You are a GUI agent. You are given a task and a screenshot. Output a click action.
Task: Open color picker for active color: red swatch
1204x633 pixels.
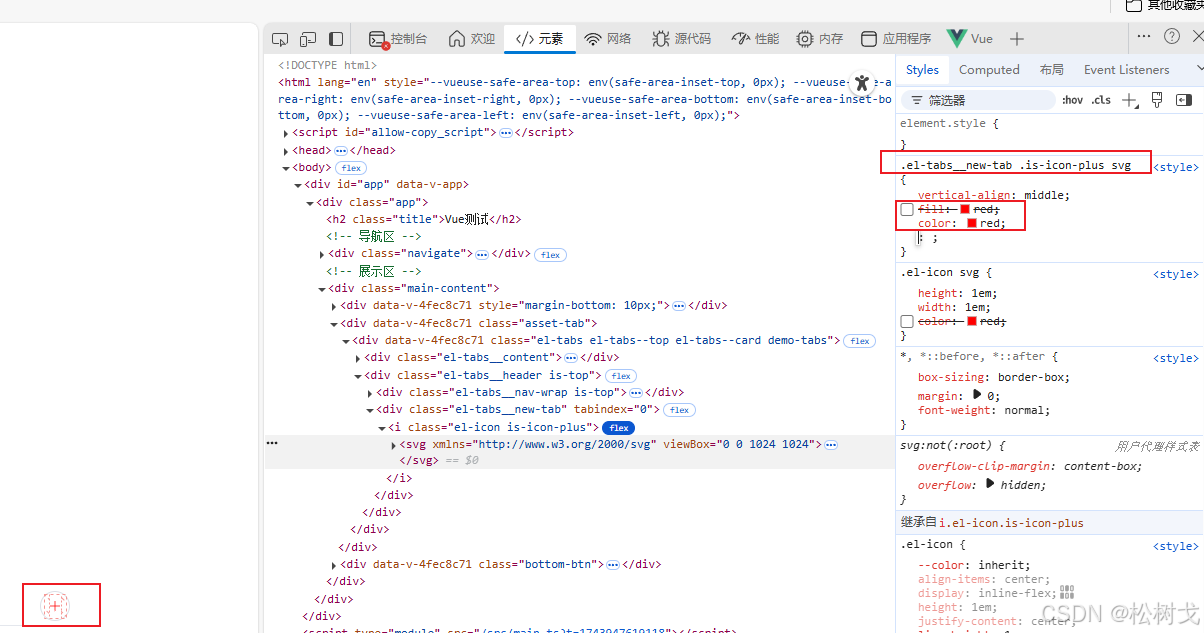coord(971,223)
